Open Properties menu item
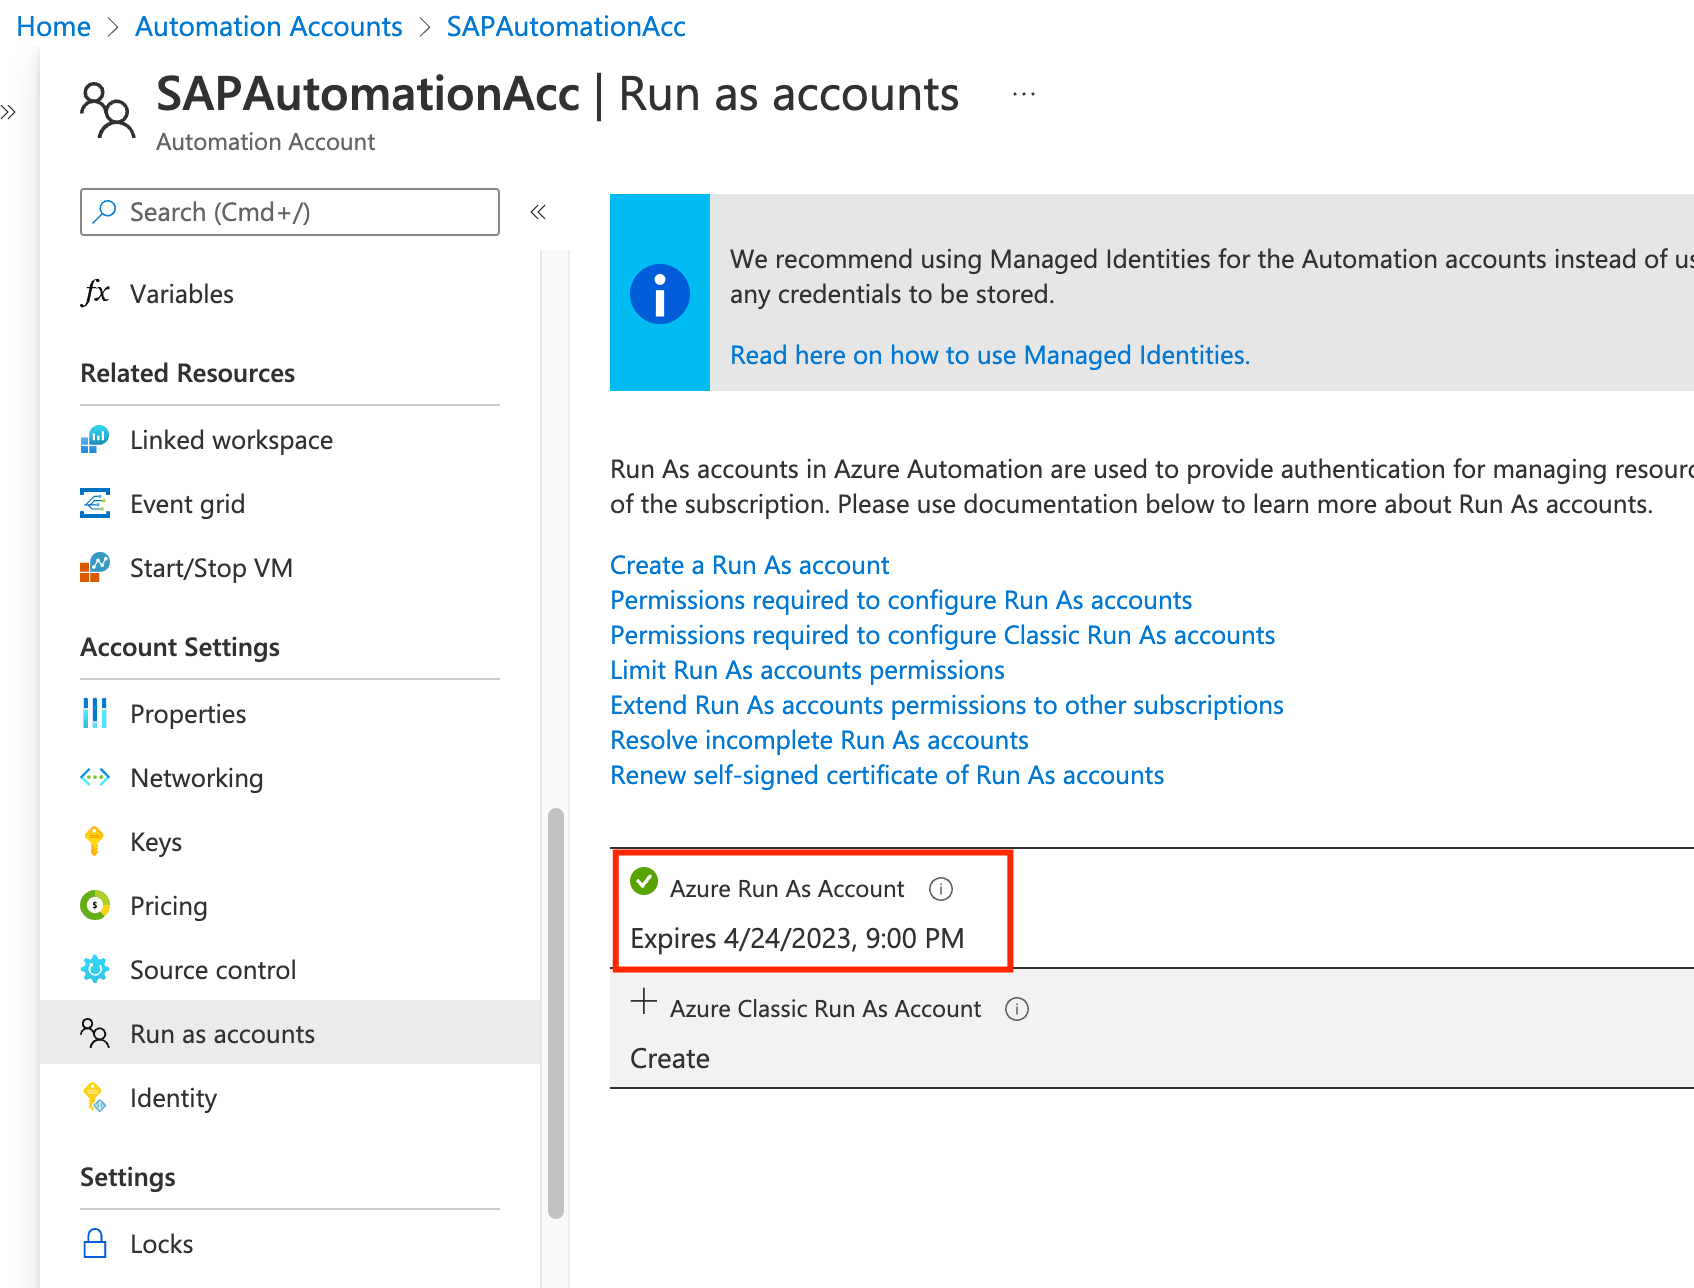The image size is (1694, 1288). (290, 714)
